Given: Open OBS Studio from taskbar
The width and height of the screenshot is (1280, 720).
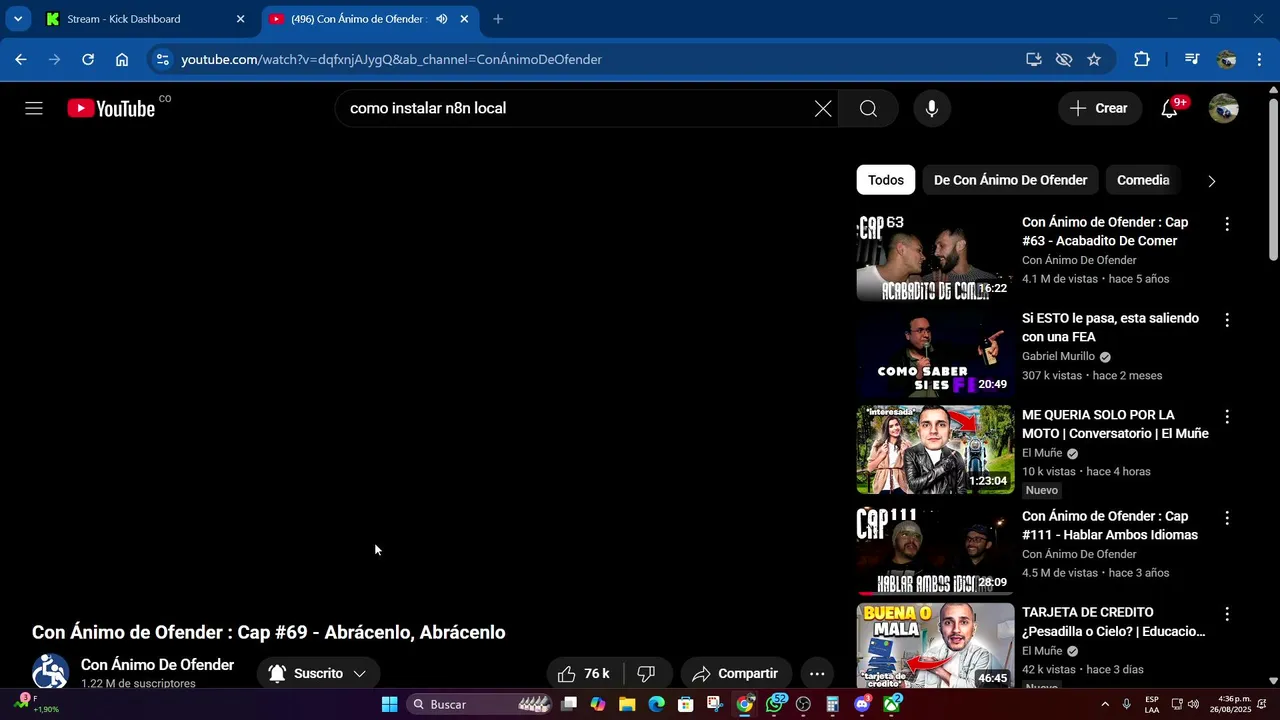Looking at the screenshot, I should coord(803,704).
